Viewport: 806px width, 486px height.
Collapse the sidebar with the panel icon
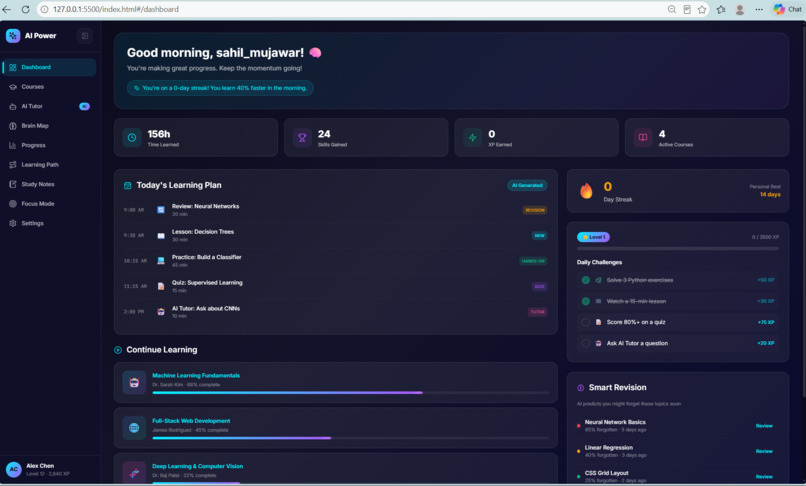pyautogui.click(x=85, y=36)
